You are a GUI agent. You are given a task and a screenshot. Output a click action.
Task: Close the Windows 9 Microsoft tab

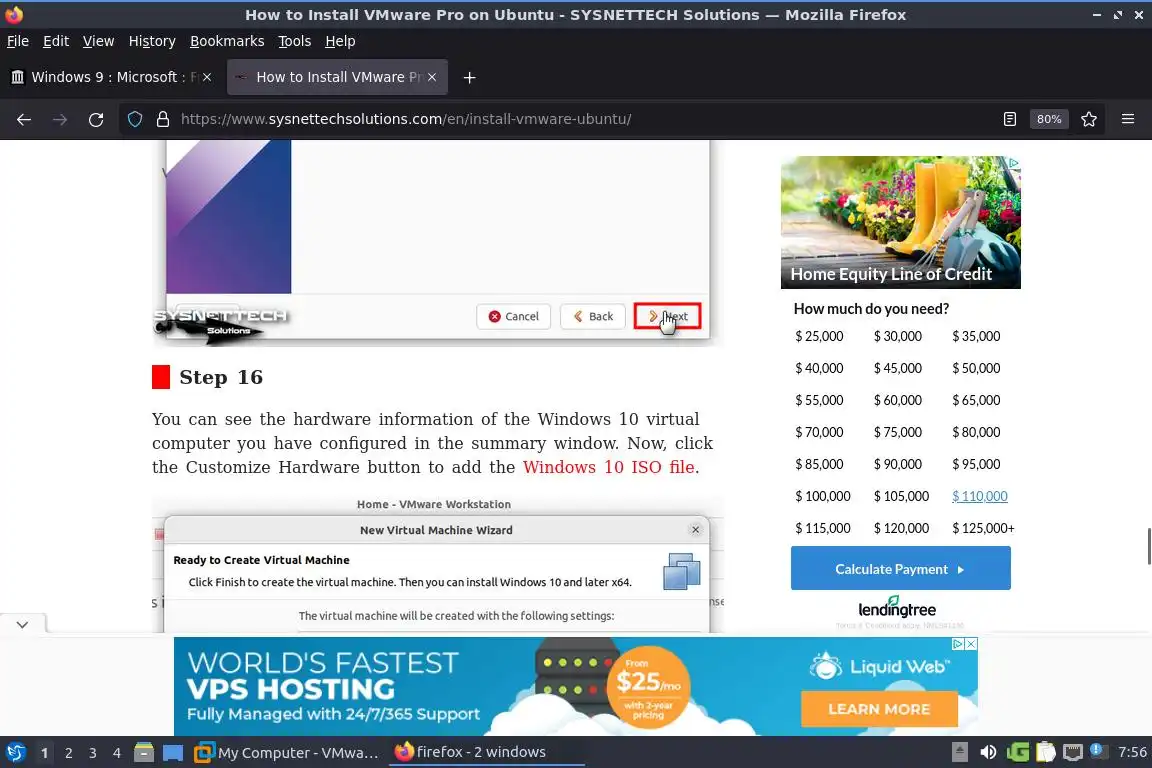tap(207, 77)
